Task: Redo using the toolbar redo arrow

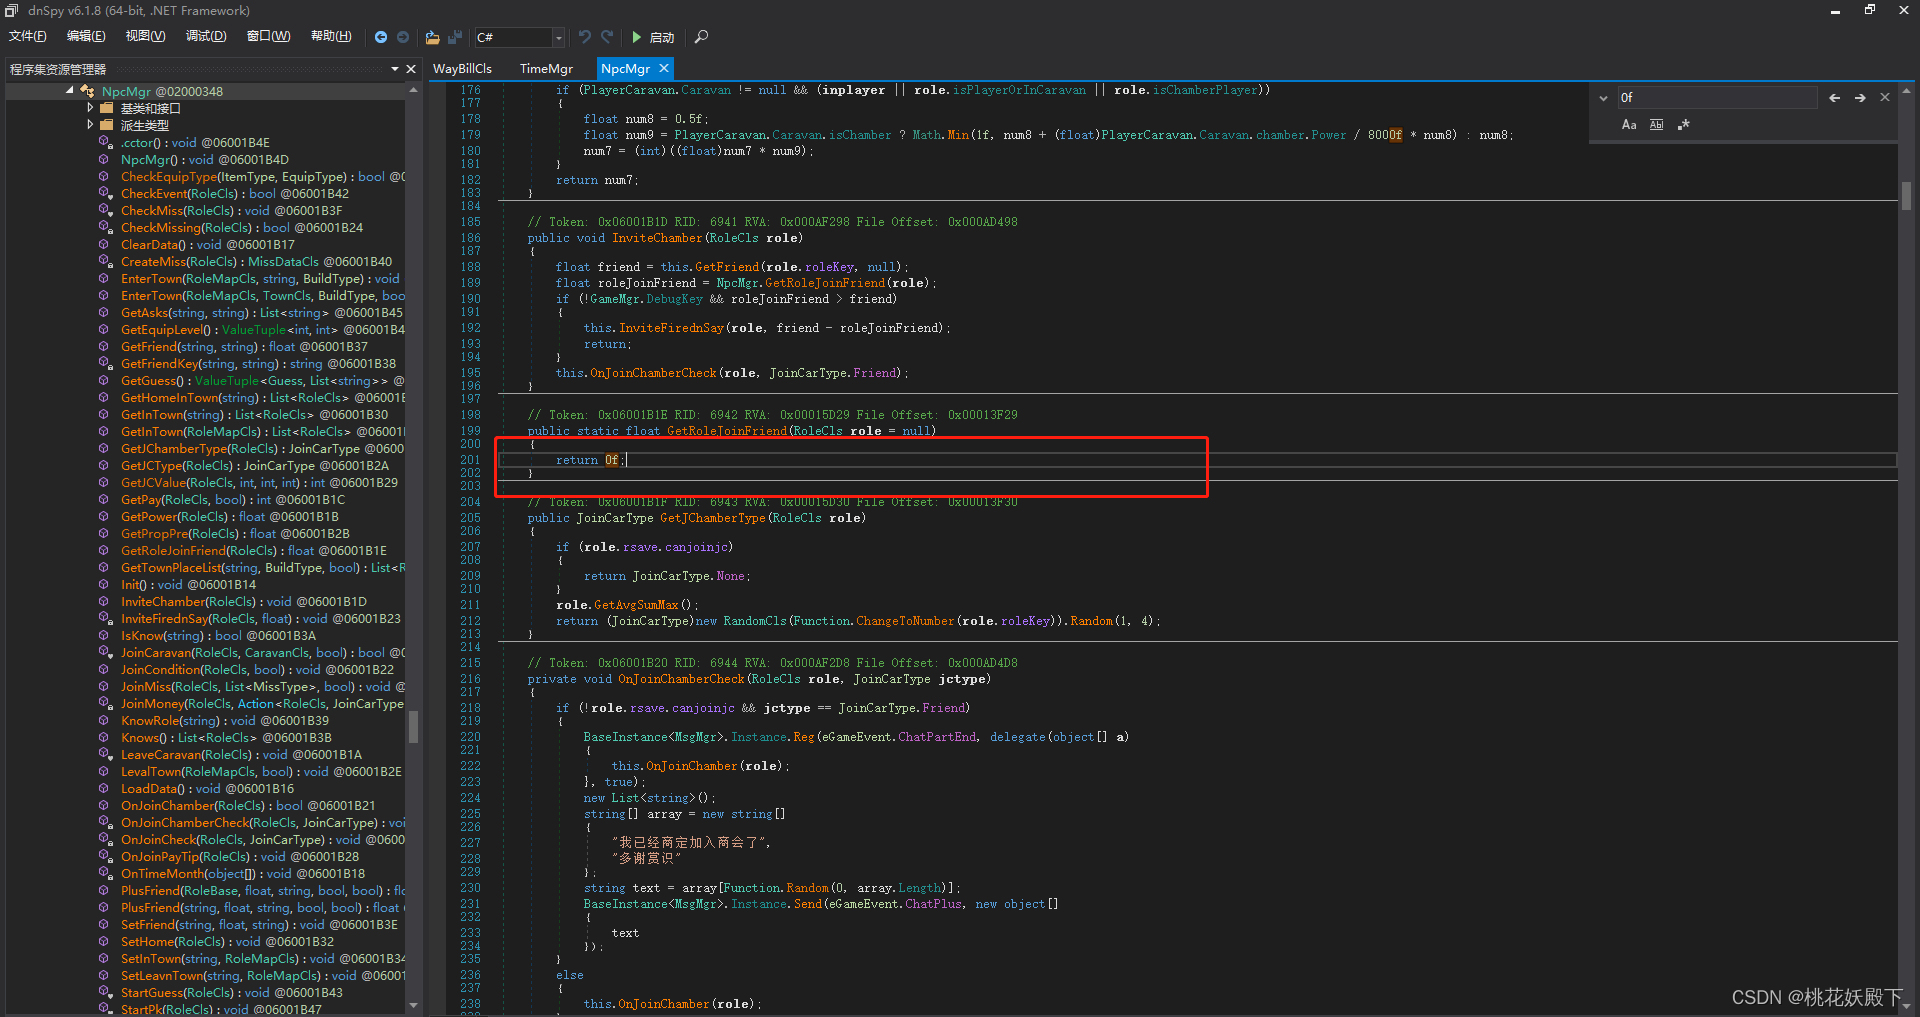Action: point(607,37)
